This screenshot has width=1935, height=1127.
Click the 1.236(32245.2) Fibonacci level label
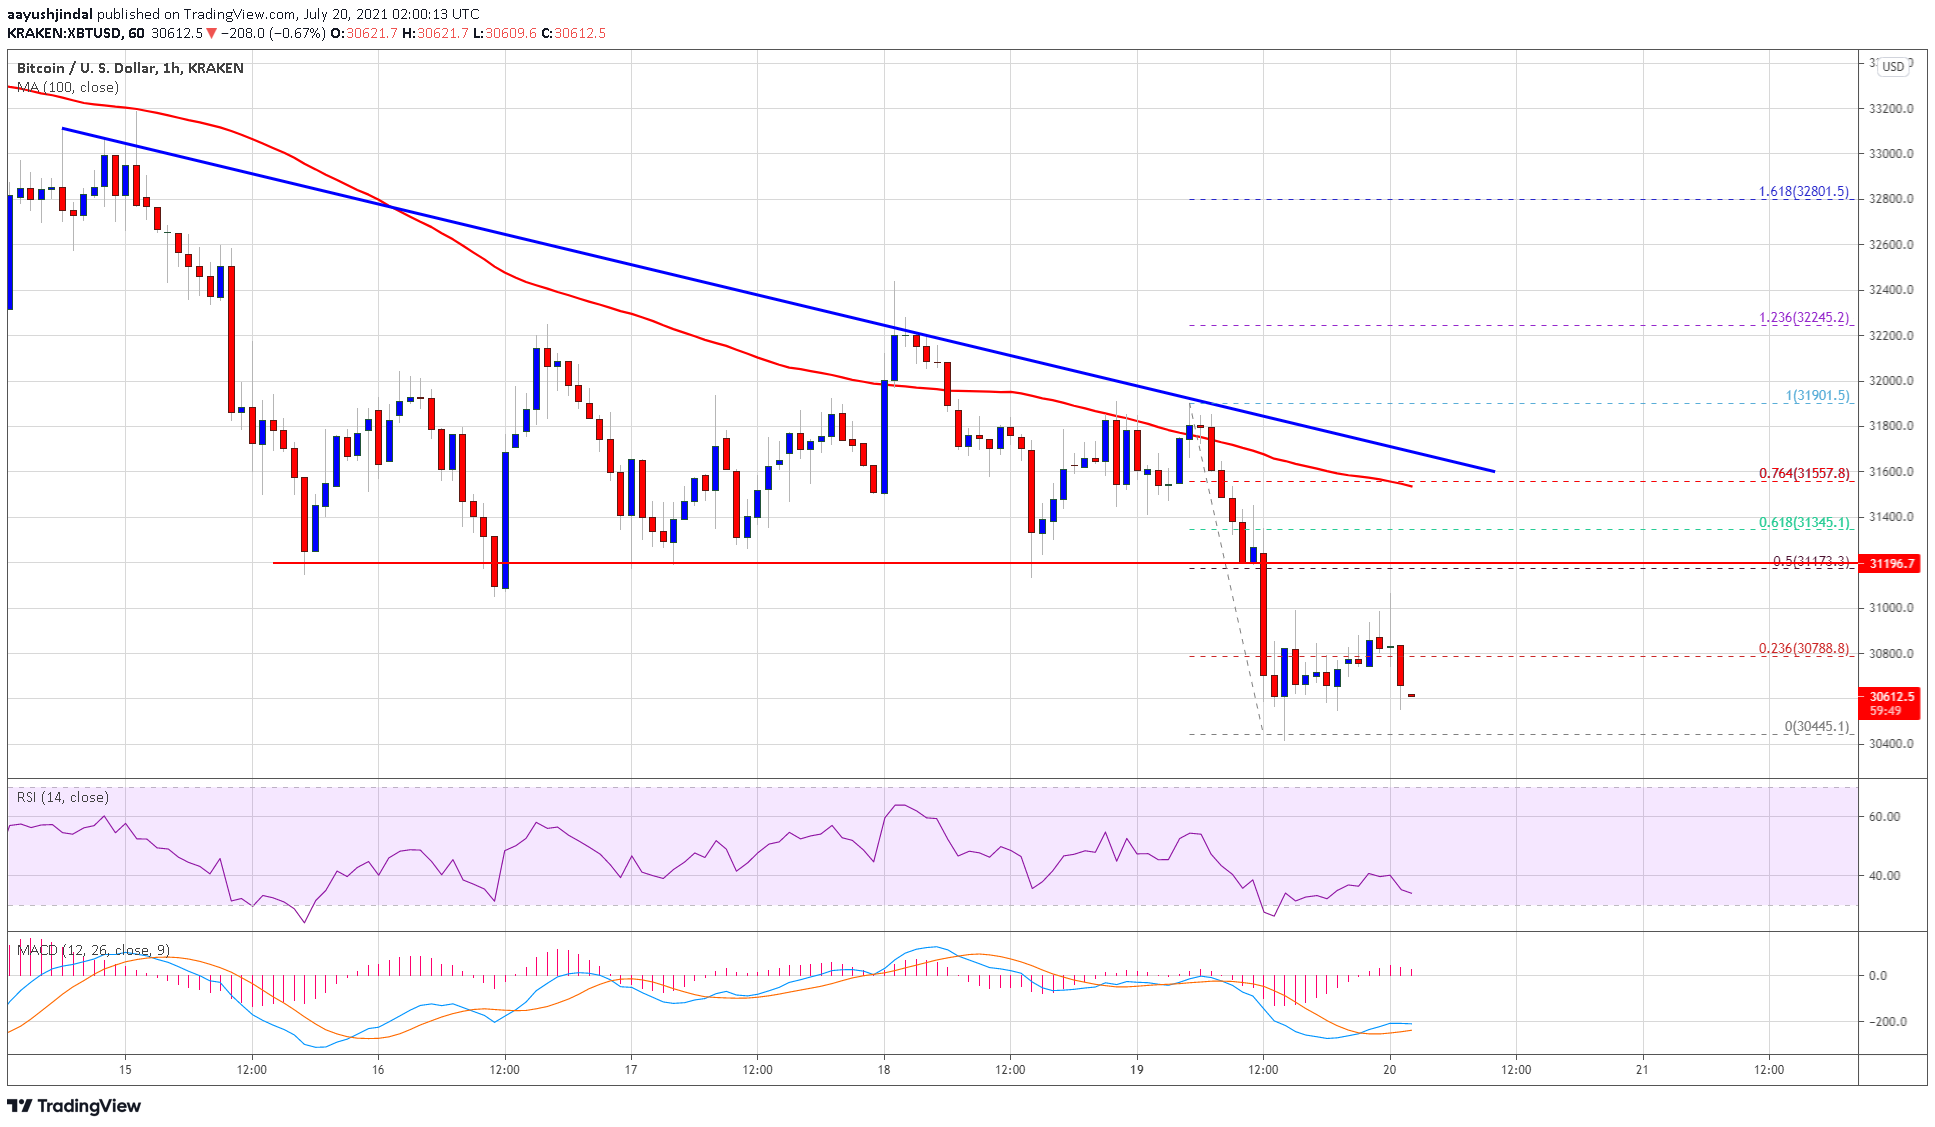1803,318
